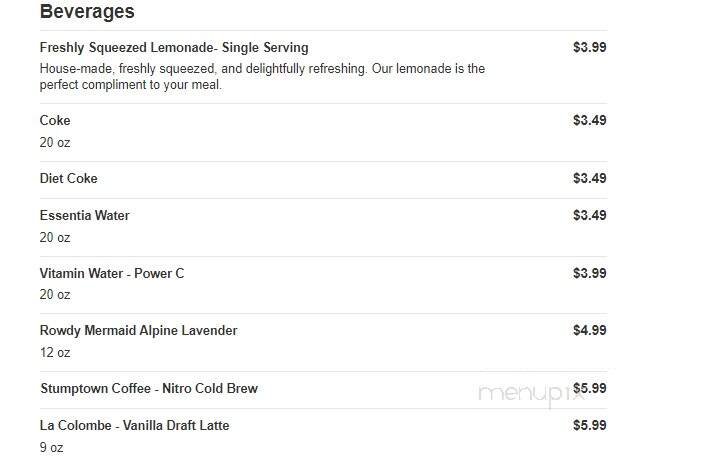Open the Essentia Water item
711x476 pixels.
84,215
